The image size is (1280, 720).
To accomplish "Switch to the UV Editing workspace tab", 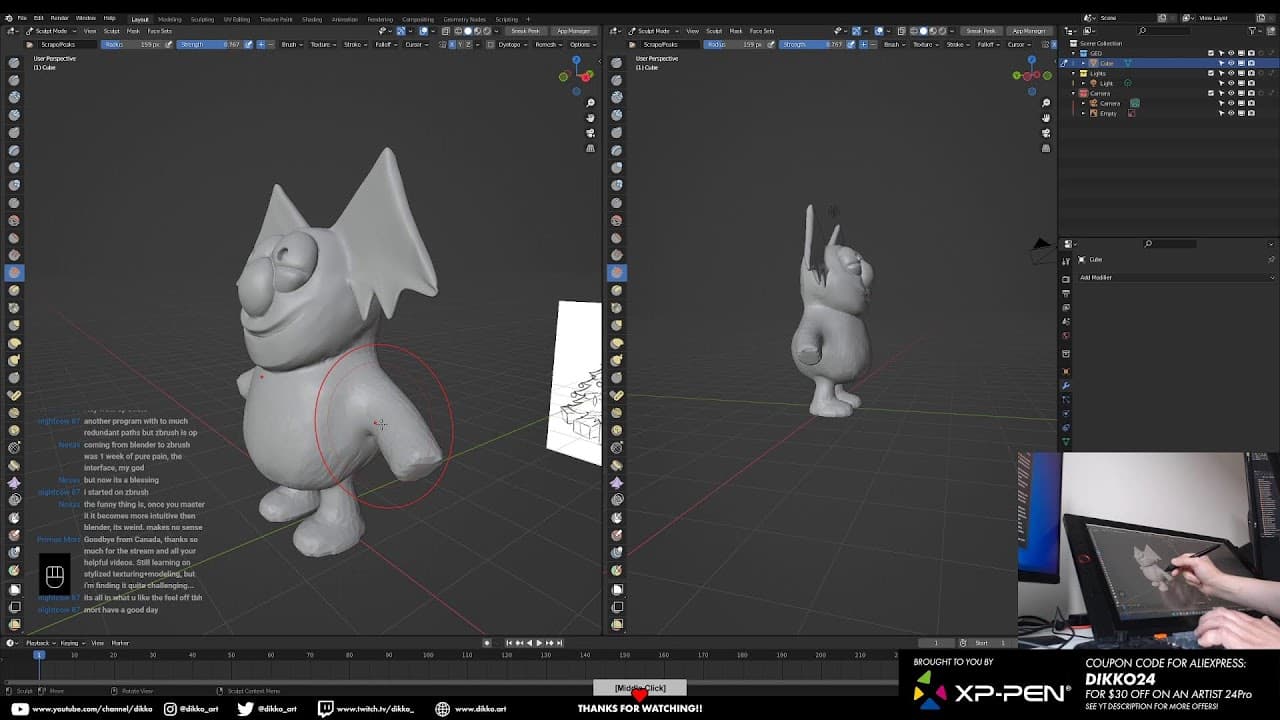I will coord(237,19).
